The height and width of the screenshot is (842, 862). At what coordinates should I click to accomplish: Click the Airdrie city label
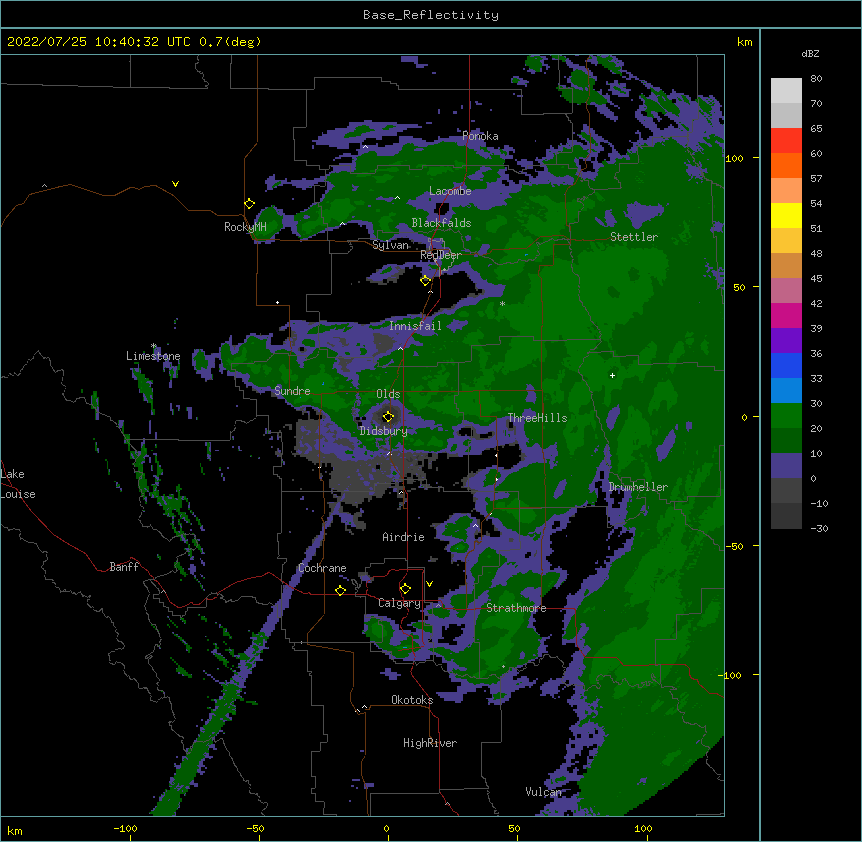[x=403, y=537]
